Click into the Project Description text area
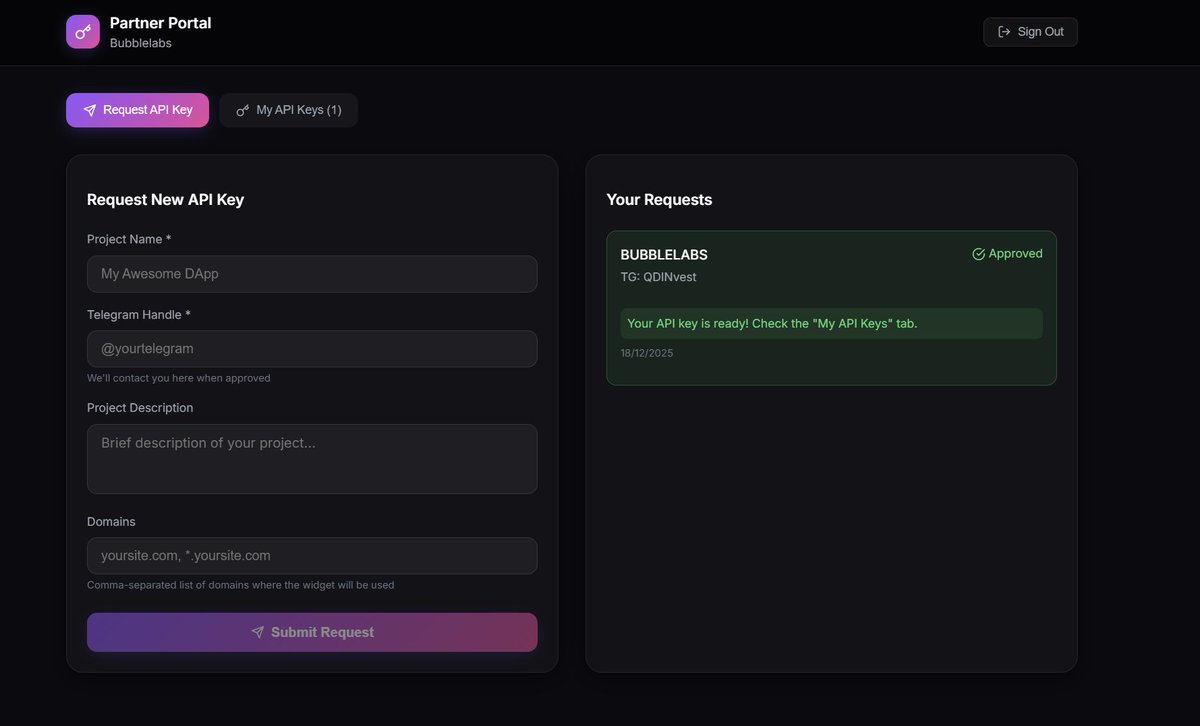This screenshot has width=1200, height=726. coord(312,459)
